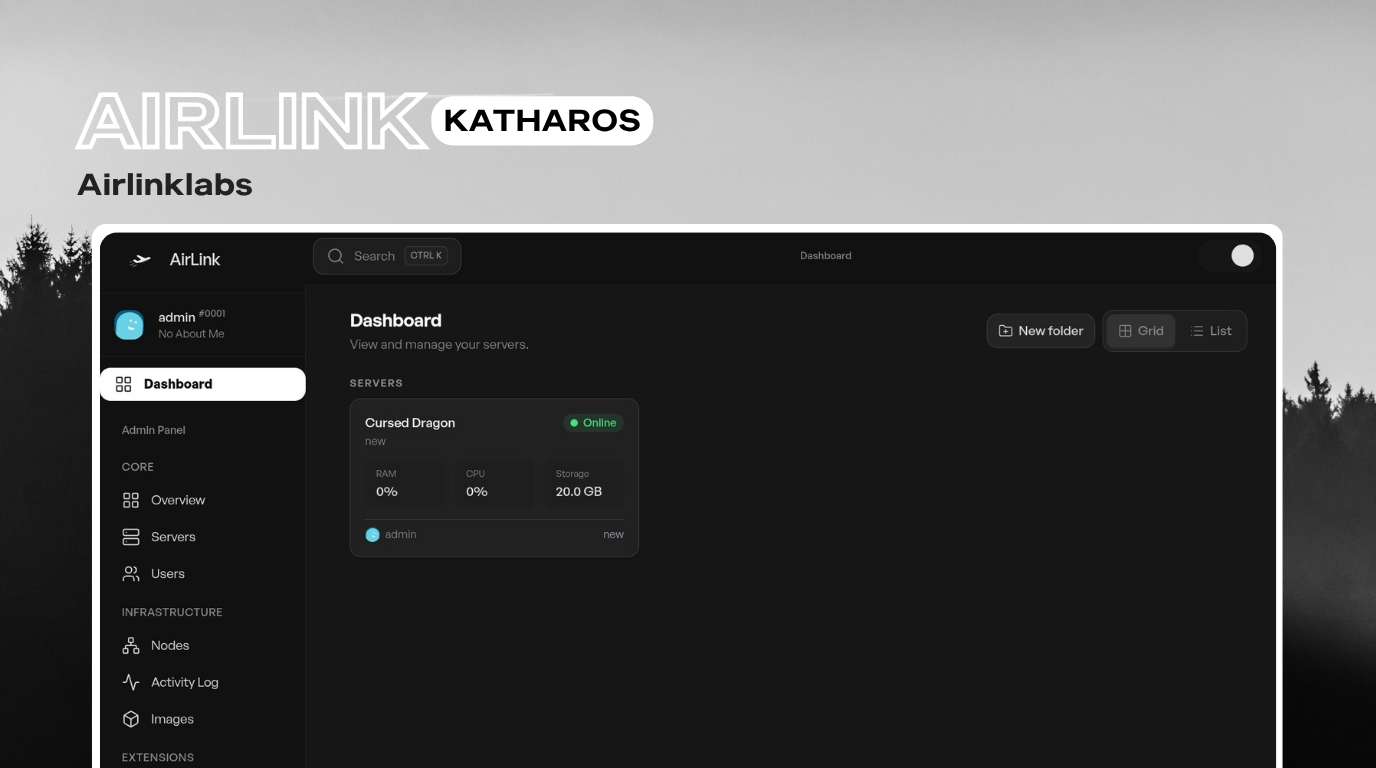
Task: Open the Dashboard sidebar item
Action: (202, 384)
